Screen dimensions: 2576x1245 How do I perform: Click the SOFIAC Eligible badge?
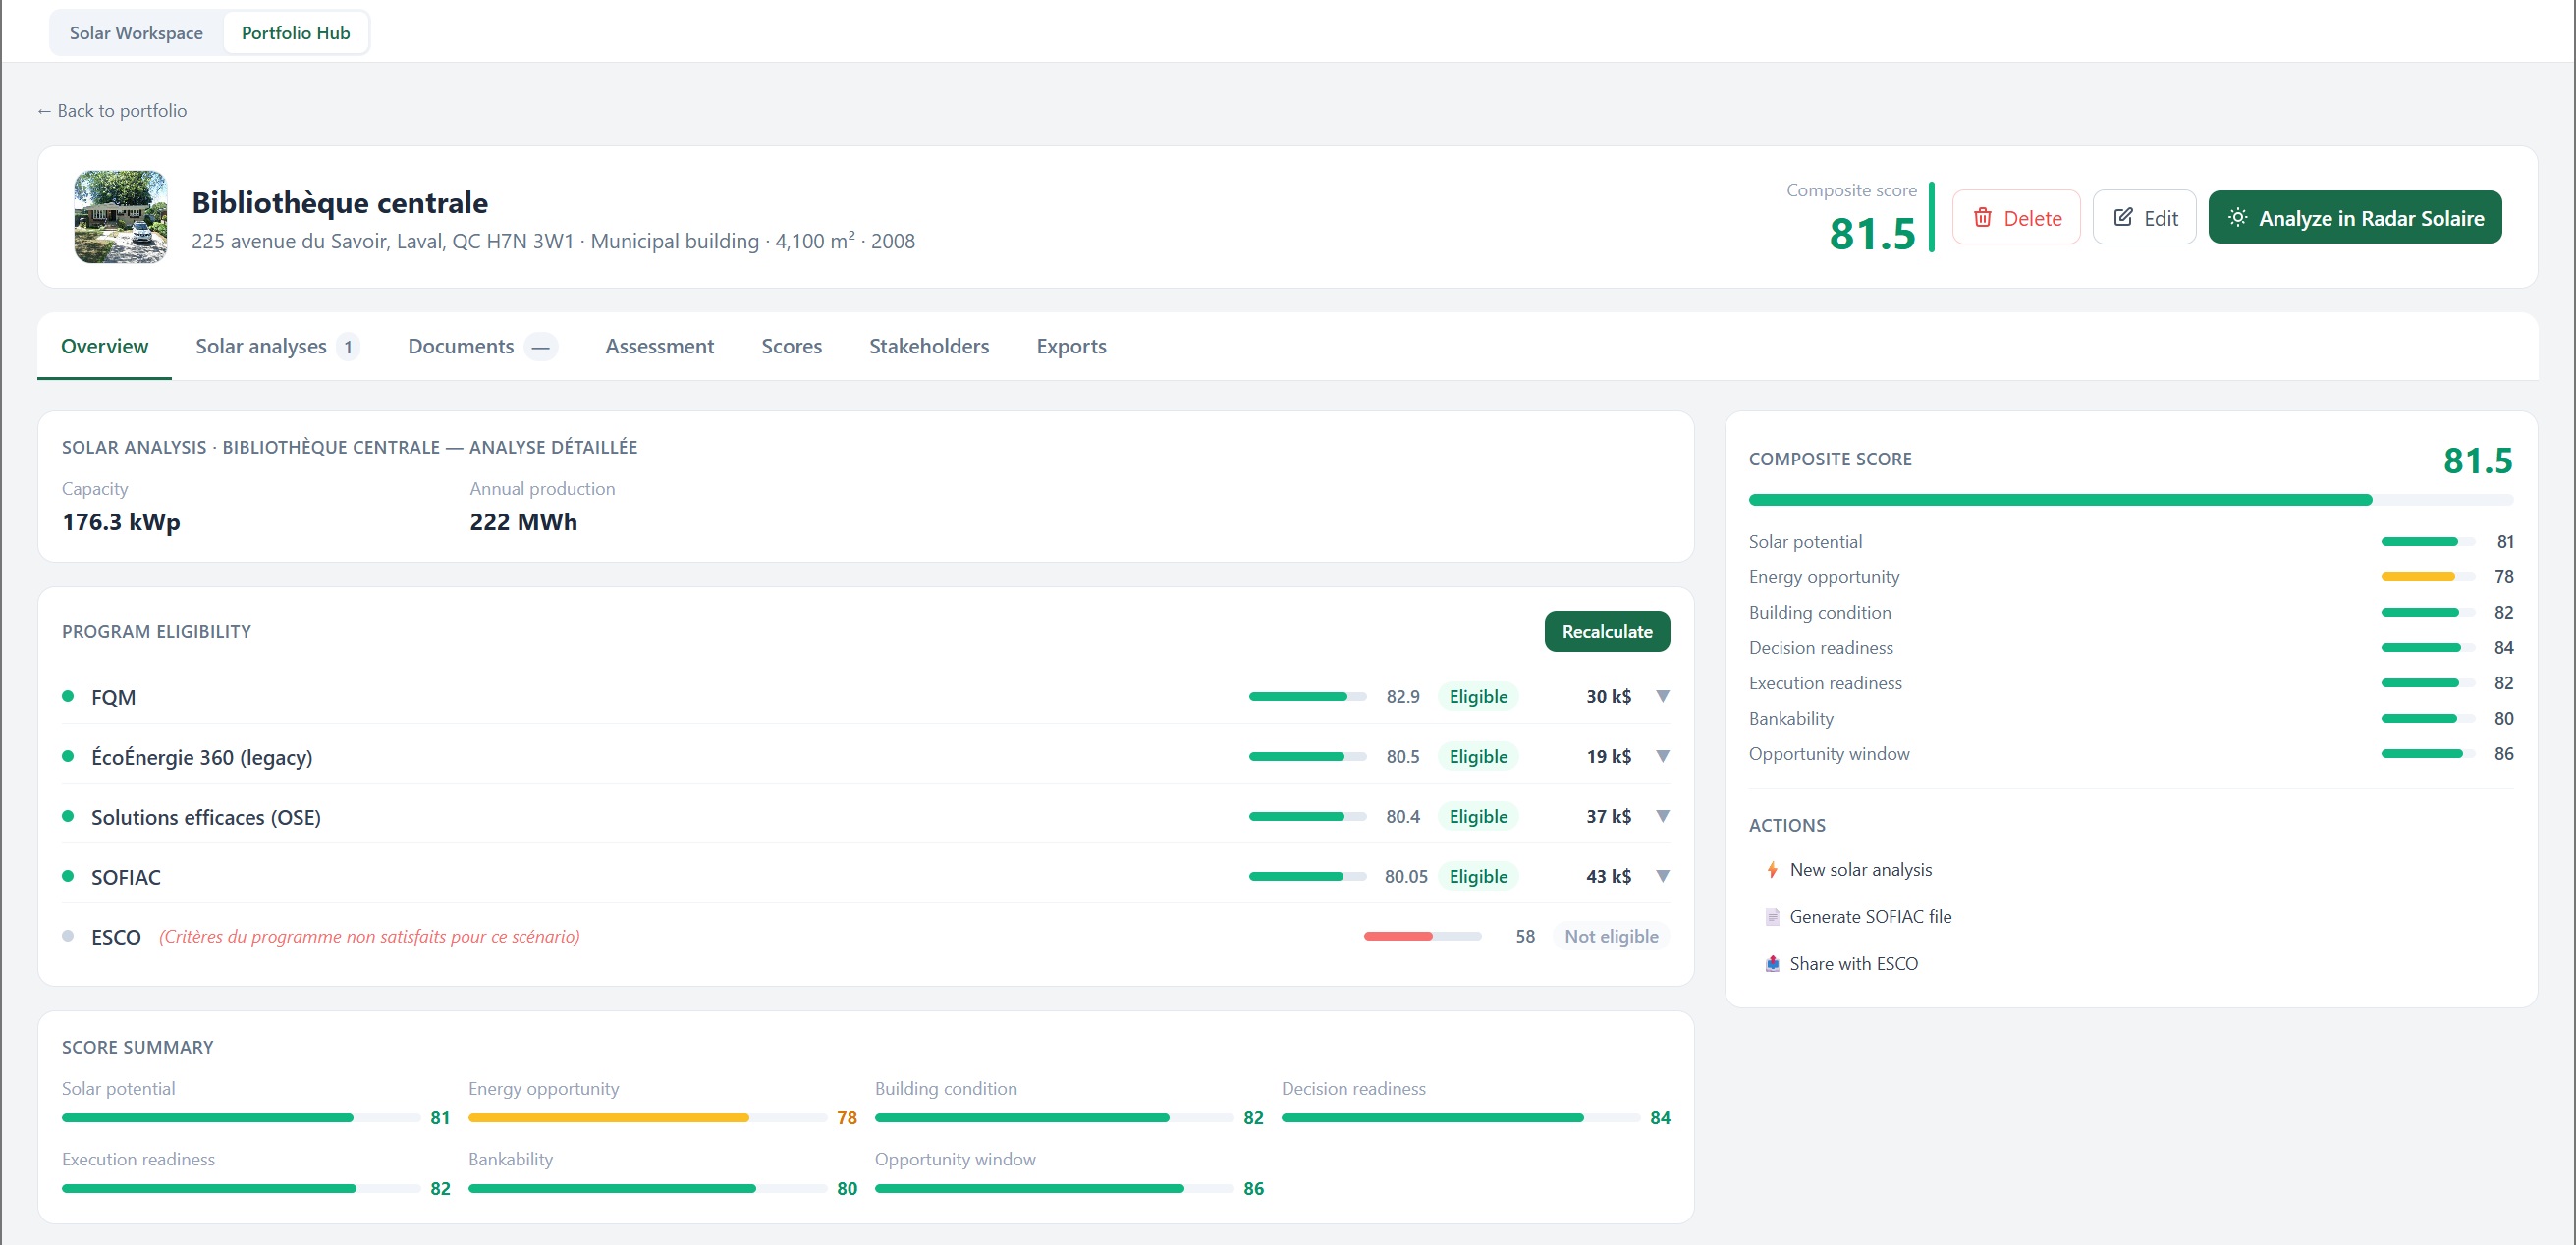tap(1478, 876)
